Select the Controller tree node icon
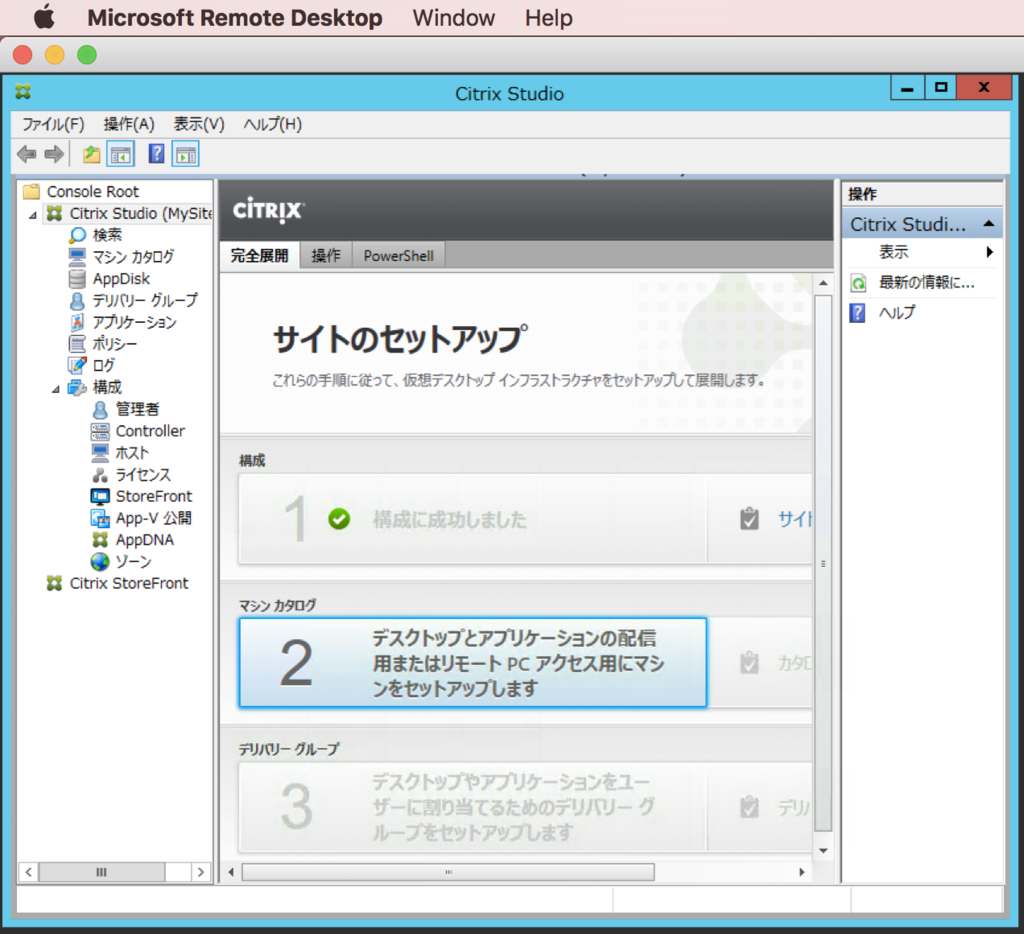This screenshot has height=934, width=1024. pos(100,431)
